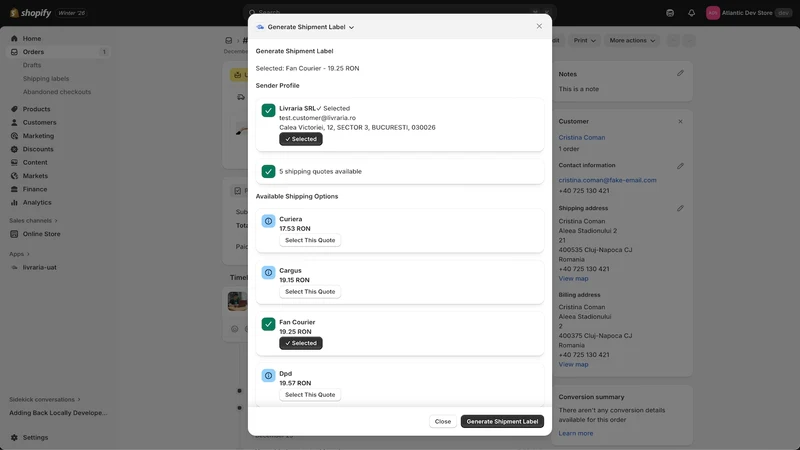Click the Selected toggle under Fan Courier

tap(301, 343)
